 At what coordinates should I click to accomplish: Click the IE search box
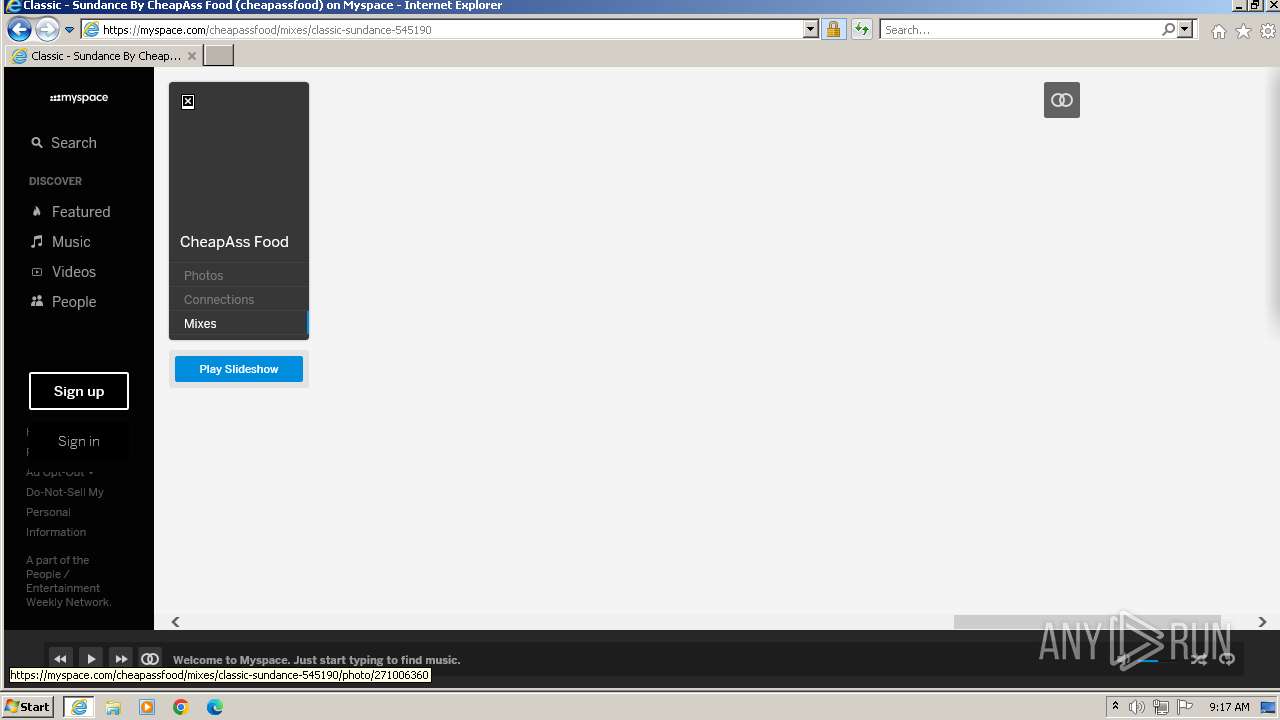click(1020, 30)
